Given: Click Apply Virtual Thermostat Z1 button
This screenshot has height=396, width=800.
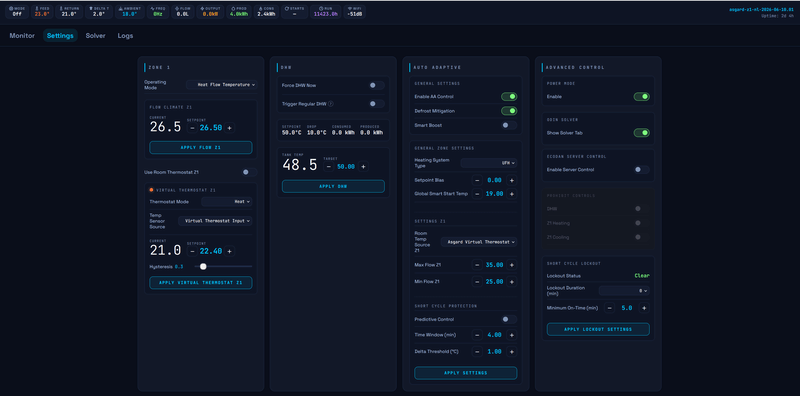Looking at the screenshot, I should [201, 283].
